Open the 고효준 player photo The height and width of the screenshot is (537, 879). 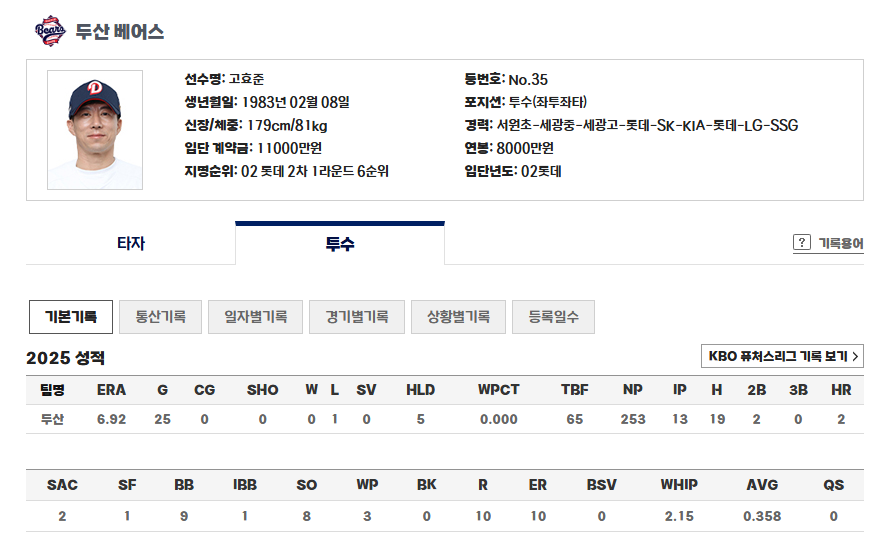tap(95, 129)
